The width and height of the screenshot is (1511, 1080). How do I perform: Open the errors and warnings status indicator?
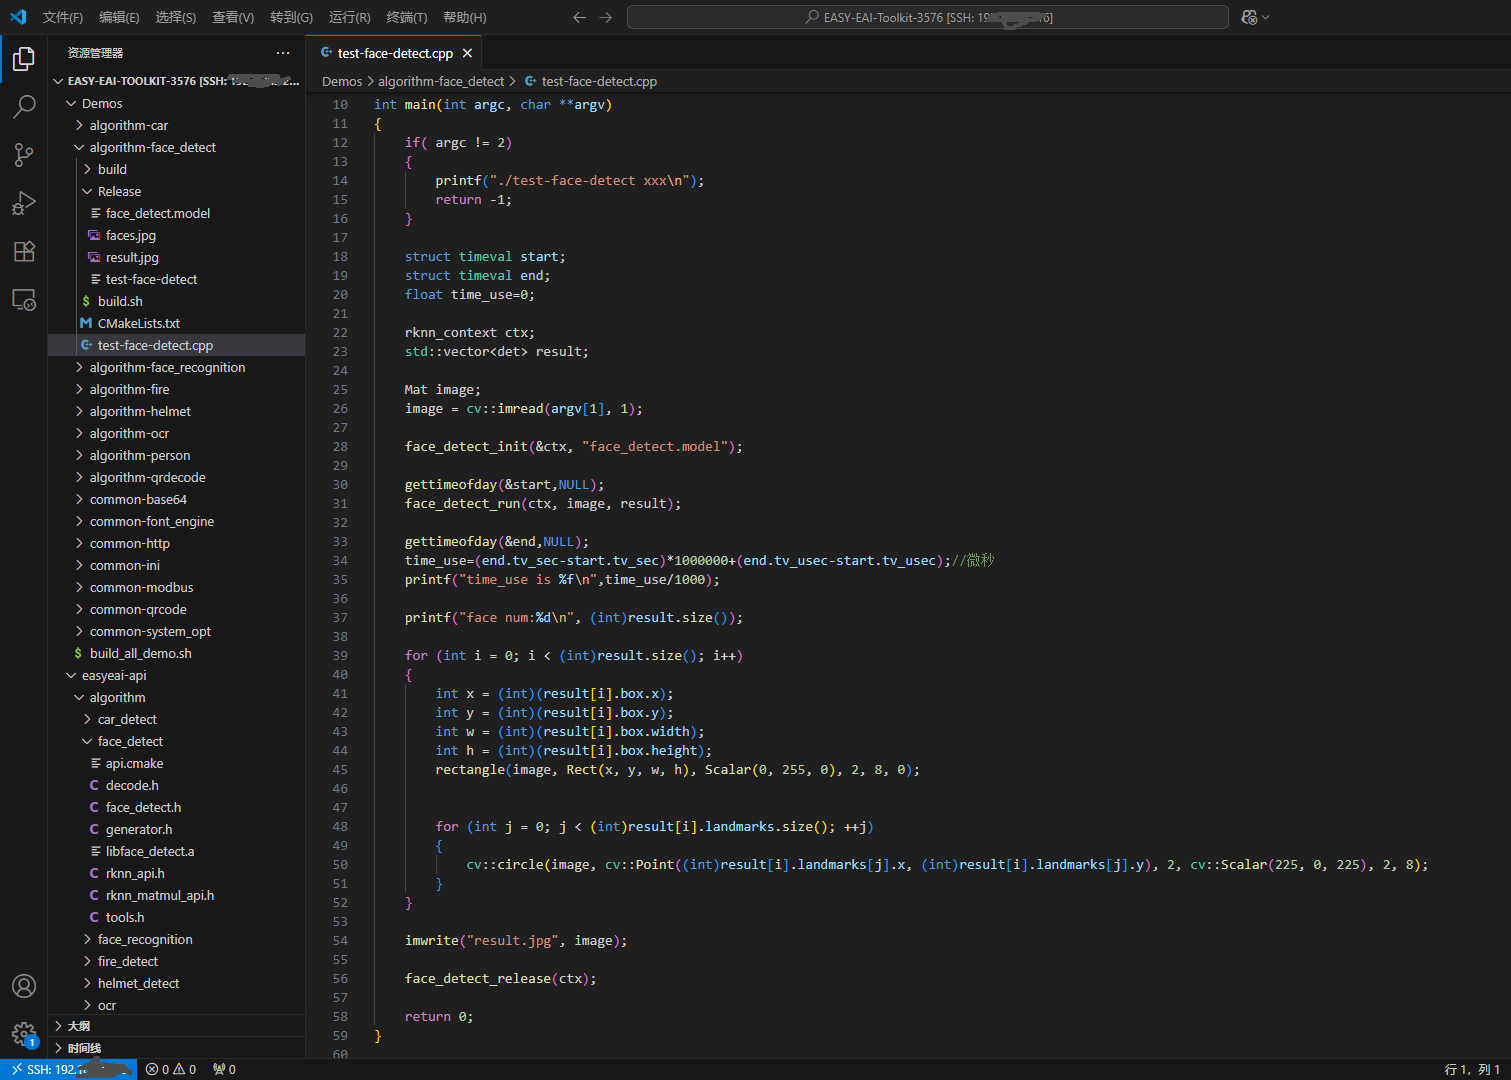click(171, 1069)
